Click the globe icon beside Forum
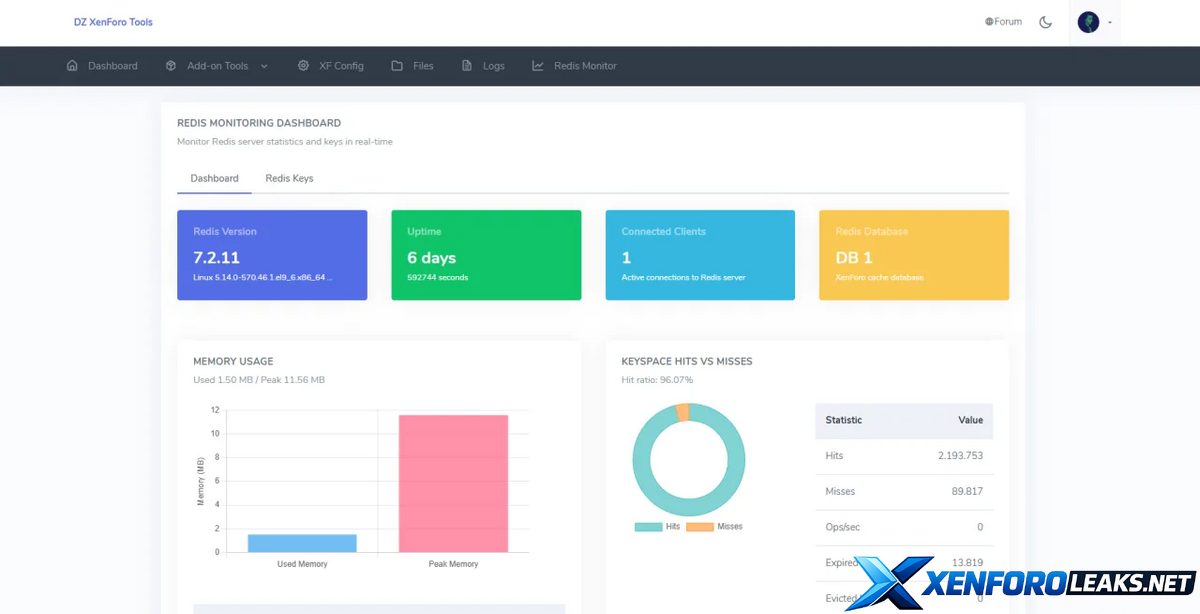This screenshot has height=614, width=1200. pyautogui.click(x=989, y=22)
